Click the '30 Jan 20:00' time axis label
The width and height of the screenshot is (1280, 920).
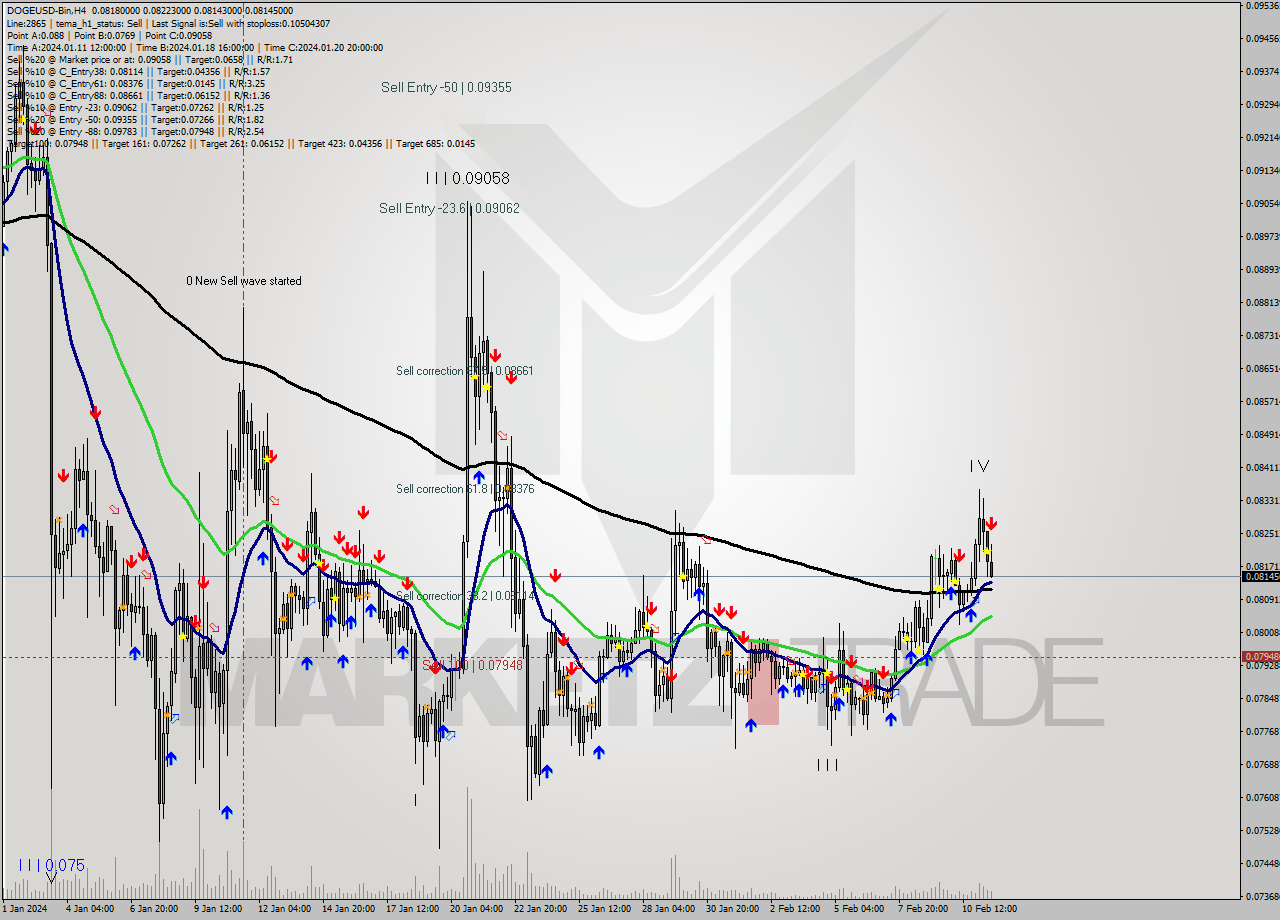coord(734,909)
